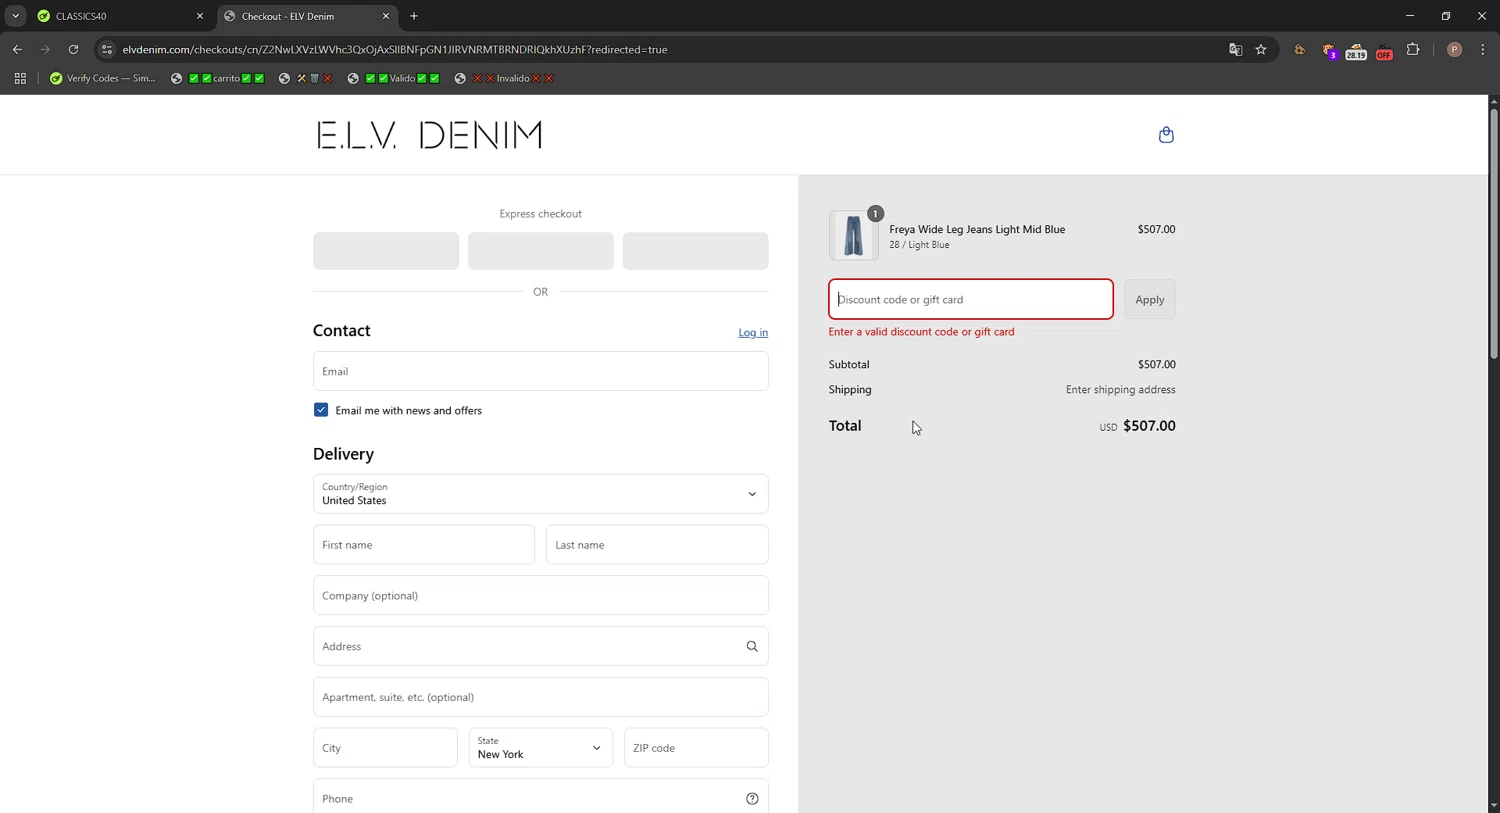Click the orange cookie extension icon
The image size is (1500, 813).
pyautogui.click(x=1300, y=49)
